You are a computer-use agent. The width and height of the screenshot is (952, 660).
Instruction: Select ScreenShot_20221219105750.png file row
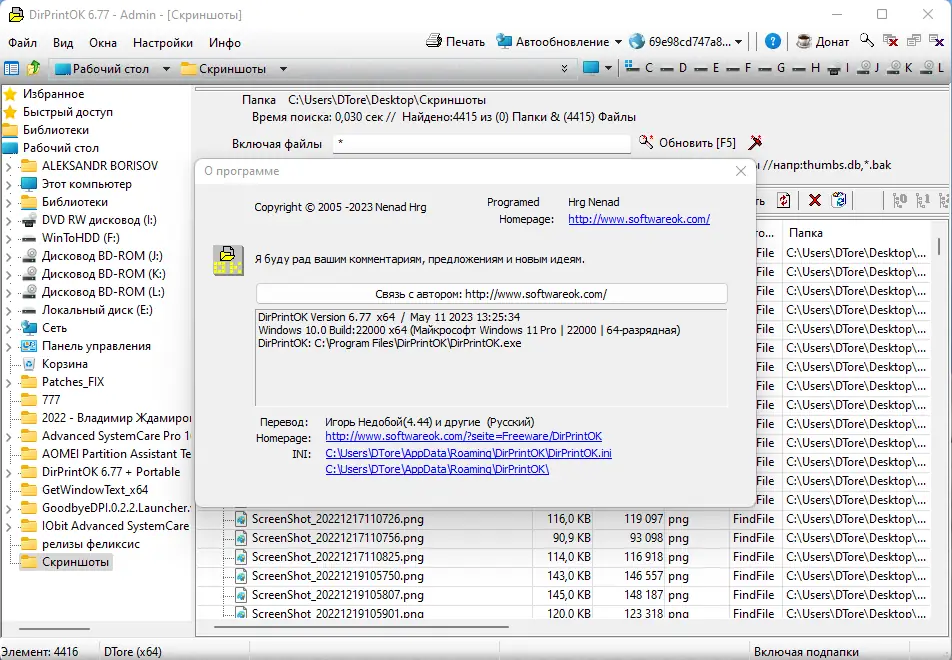click(x=563, y=576)
